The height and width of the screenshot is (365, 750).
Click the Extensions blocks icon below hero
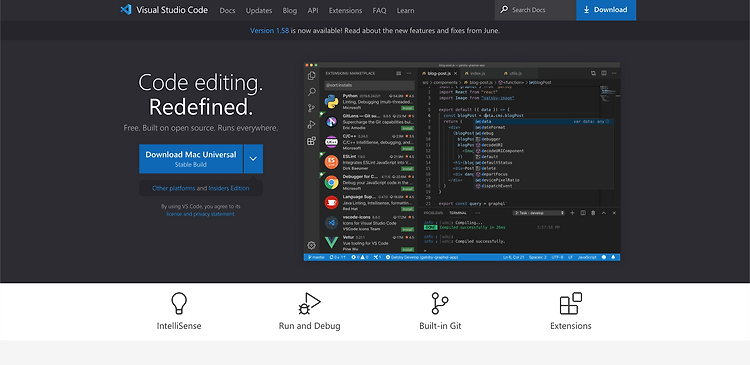coord(571,303)
